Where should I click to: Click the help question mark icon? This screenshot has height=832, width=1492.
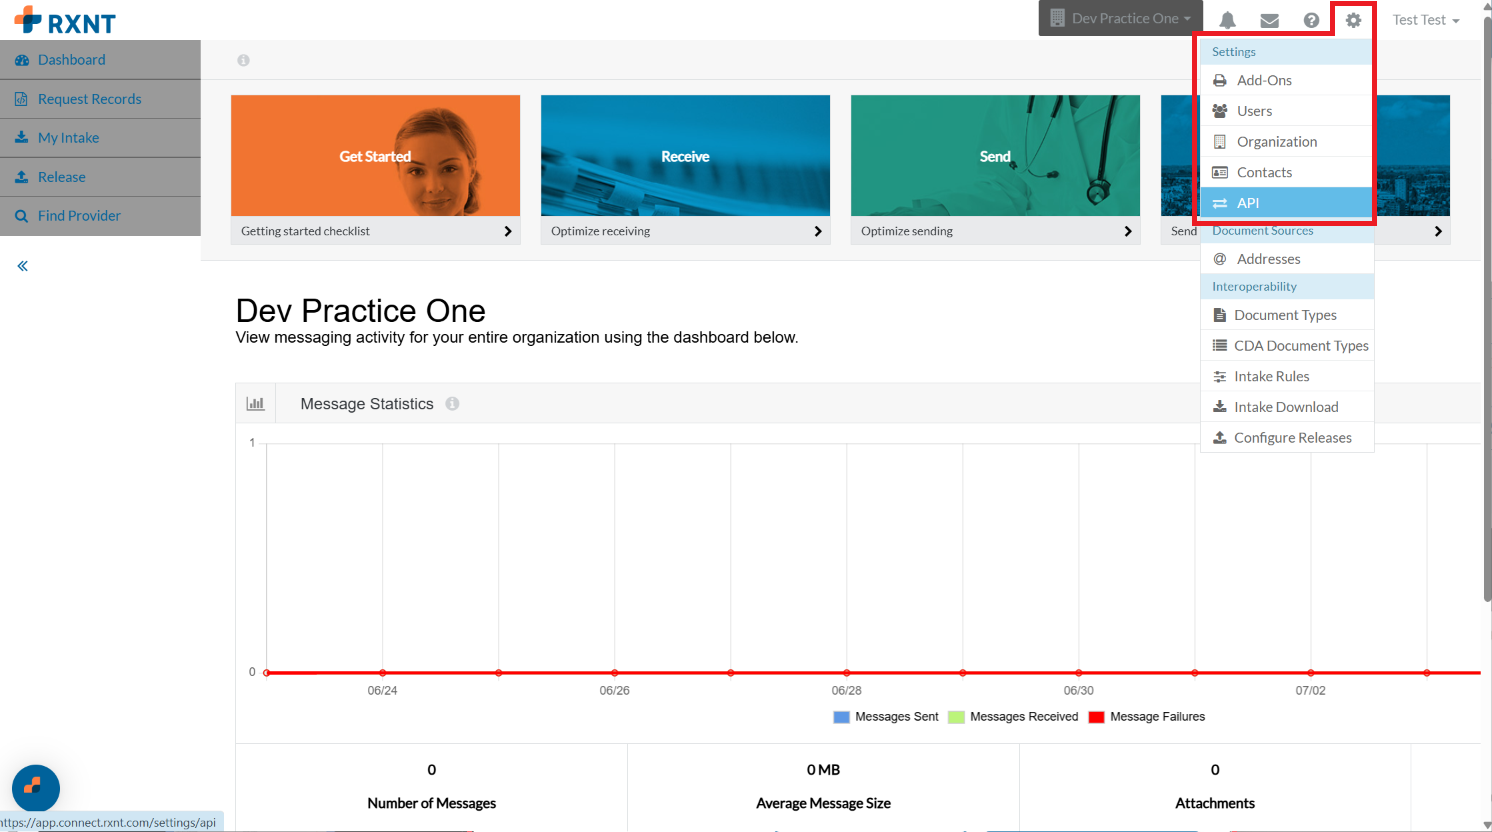(1311, 20)
